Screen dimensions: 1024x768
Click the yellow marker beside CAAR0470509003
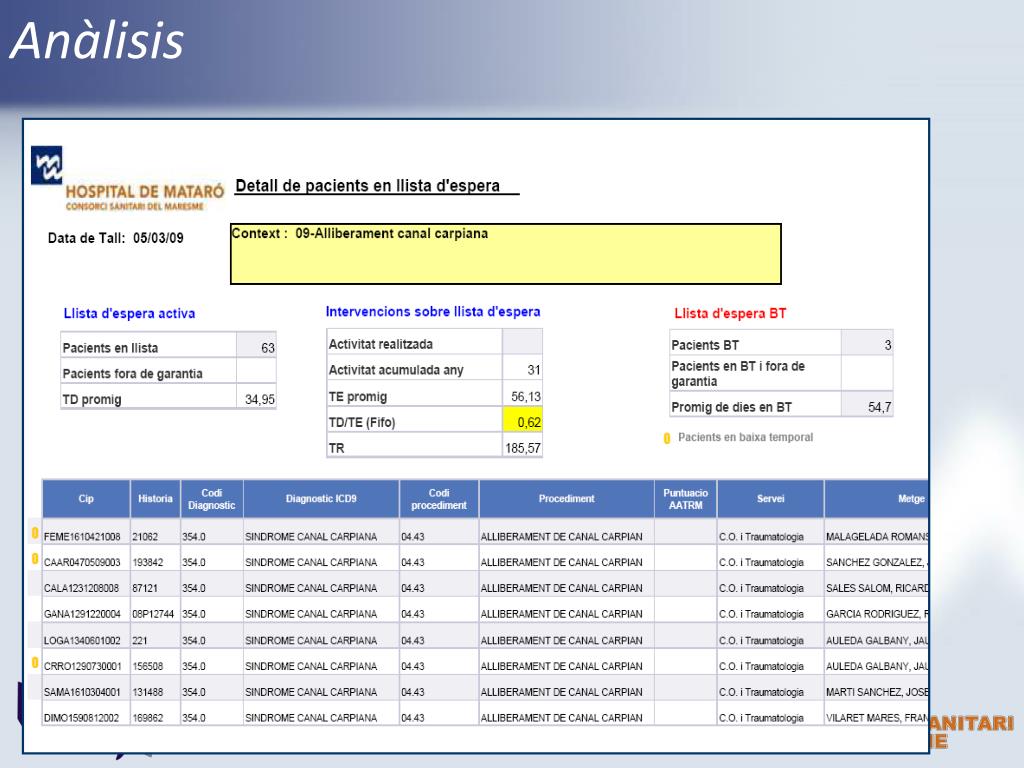(x=35, y=558)
